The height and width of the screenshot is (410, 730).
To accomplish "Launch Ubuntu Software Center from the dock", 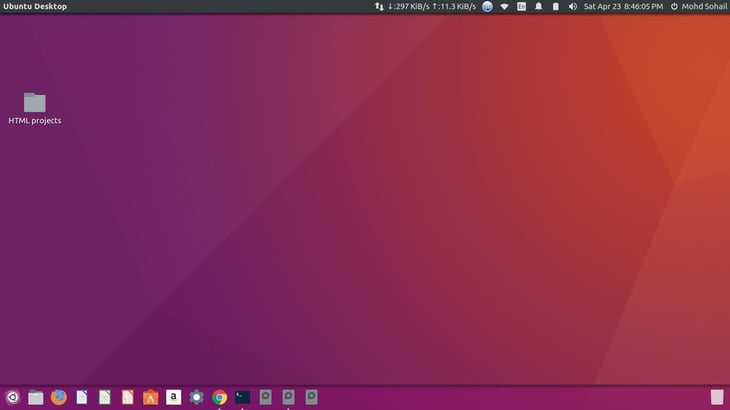I will coord(150,397).
